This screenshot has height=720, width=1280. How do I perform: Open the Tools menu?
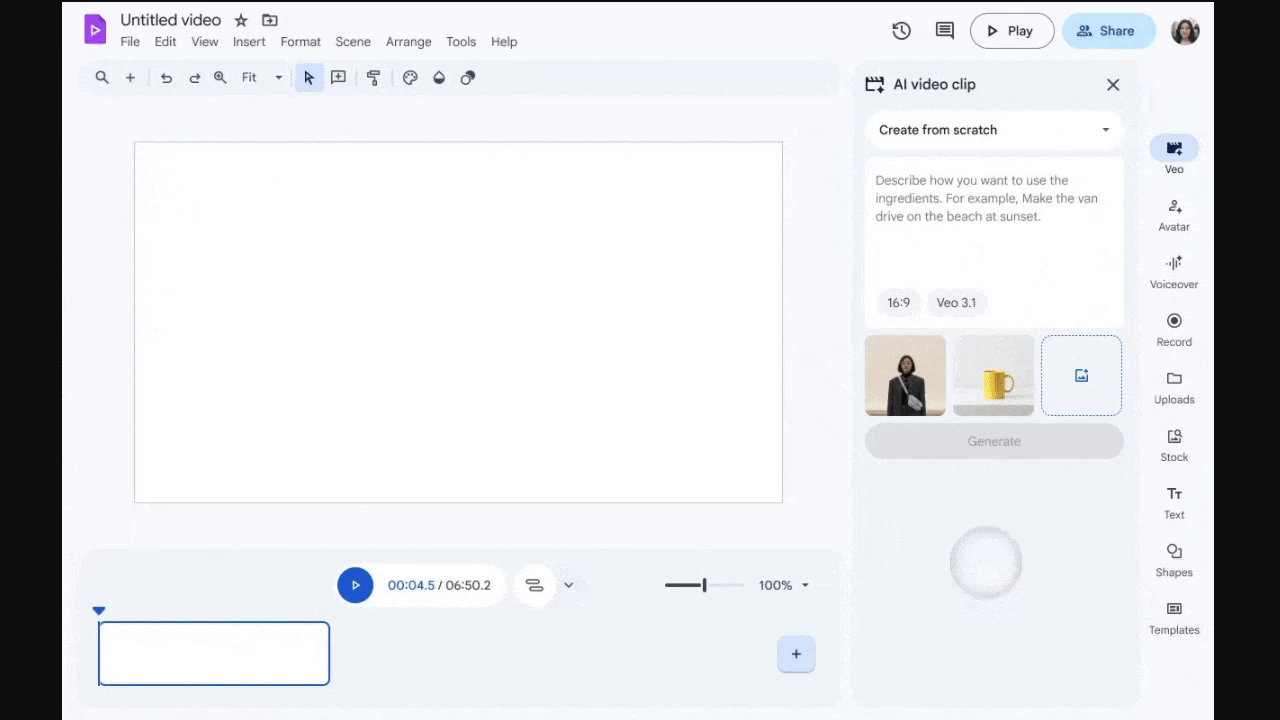[461, 42]
